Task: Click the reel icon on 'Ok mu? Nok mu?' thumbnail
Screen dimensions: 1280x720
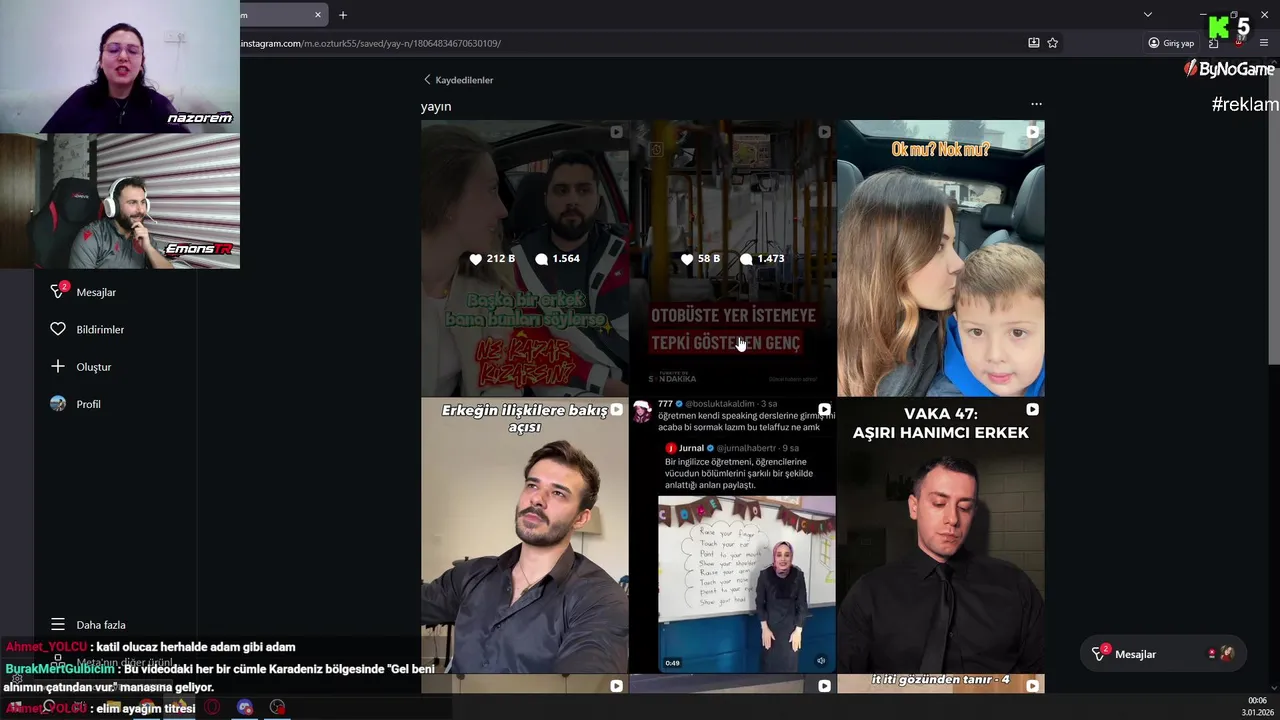Action: [x=1032, y=132]
